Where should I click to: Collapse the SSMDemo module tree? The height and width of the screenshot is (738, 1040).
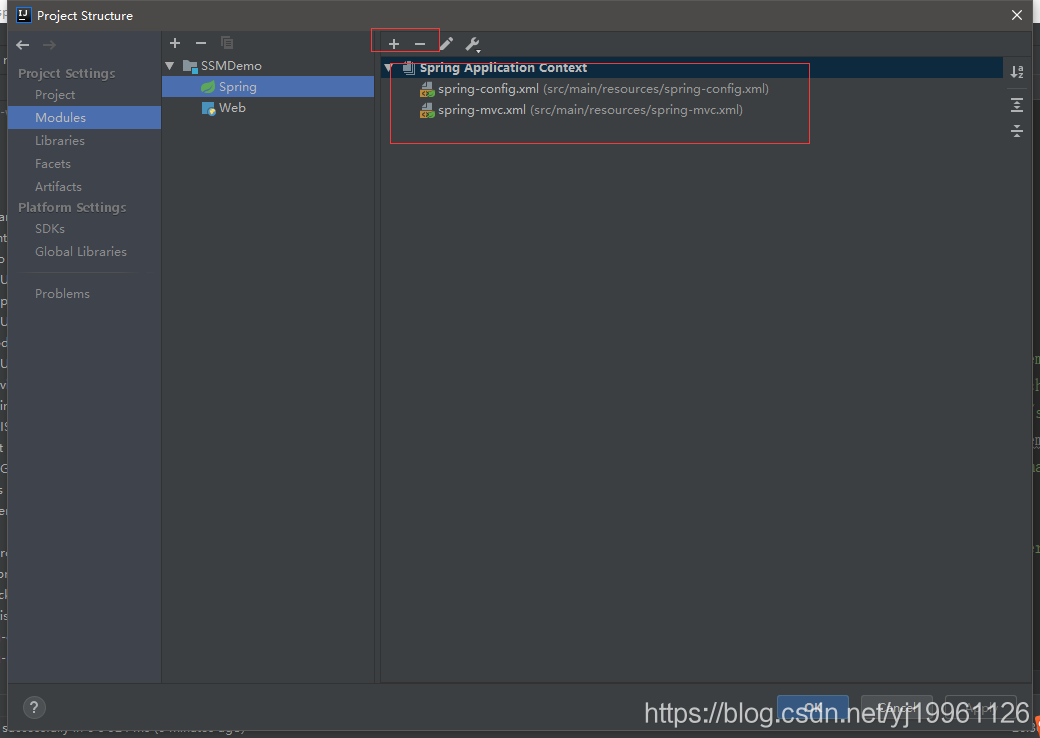169,64
